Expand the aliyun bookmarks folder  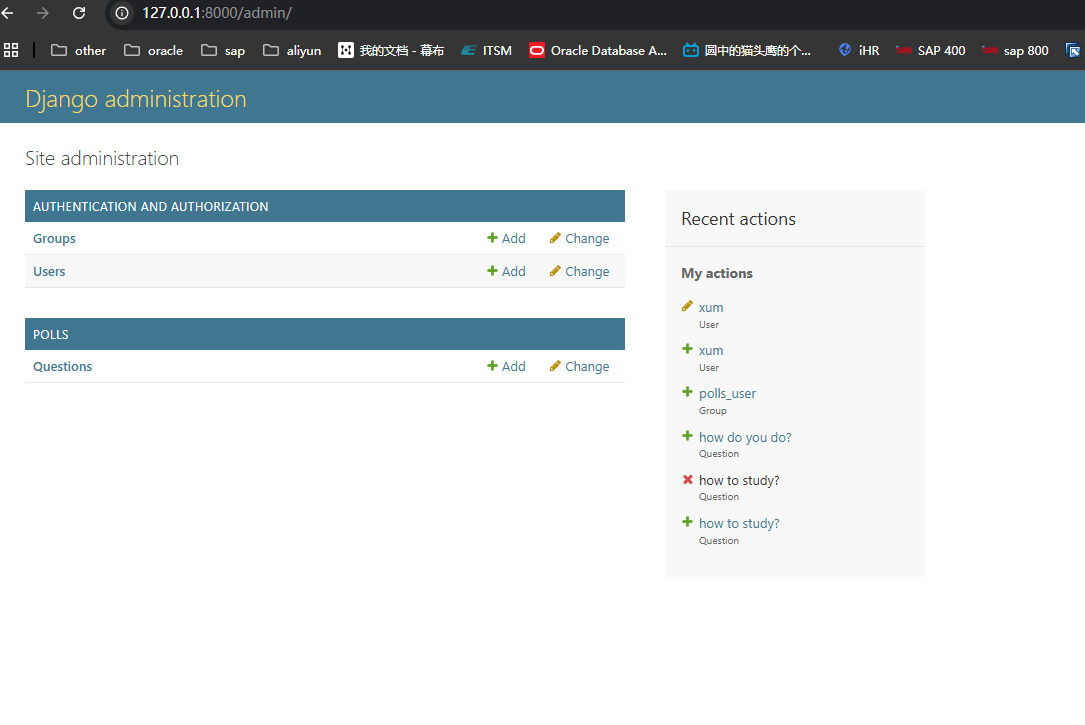292,50
